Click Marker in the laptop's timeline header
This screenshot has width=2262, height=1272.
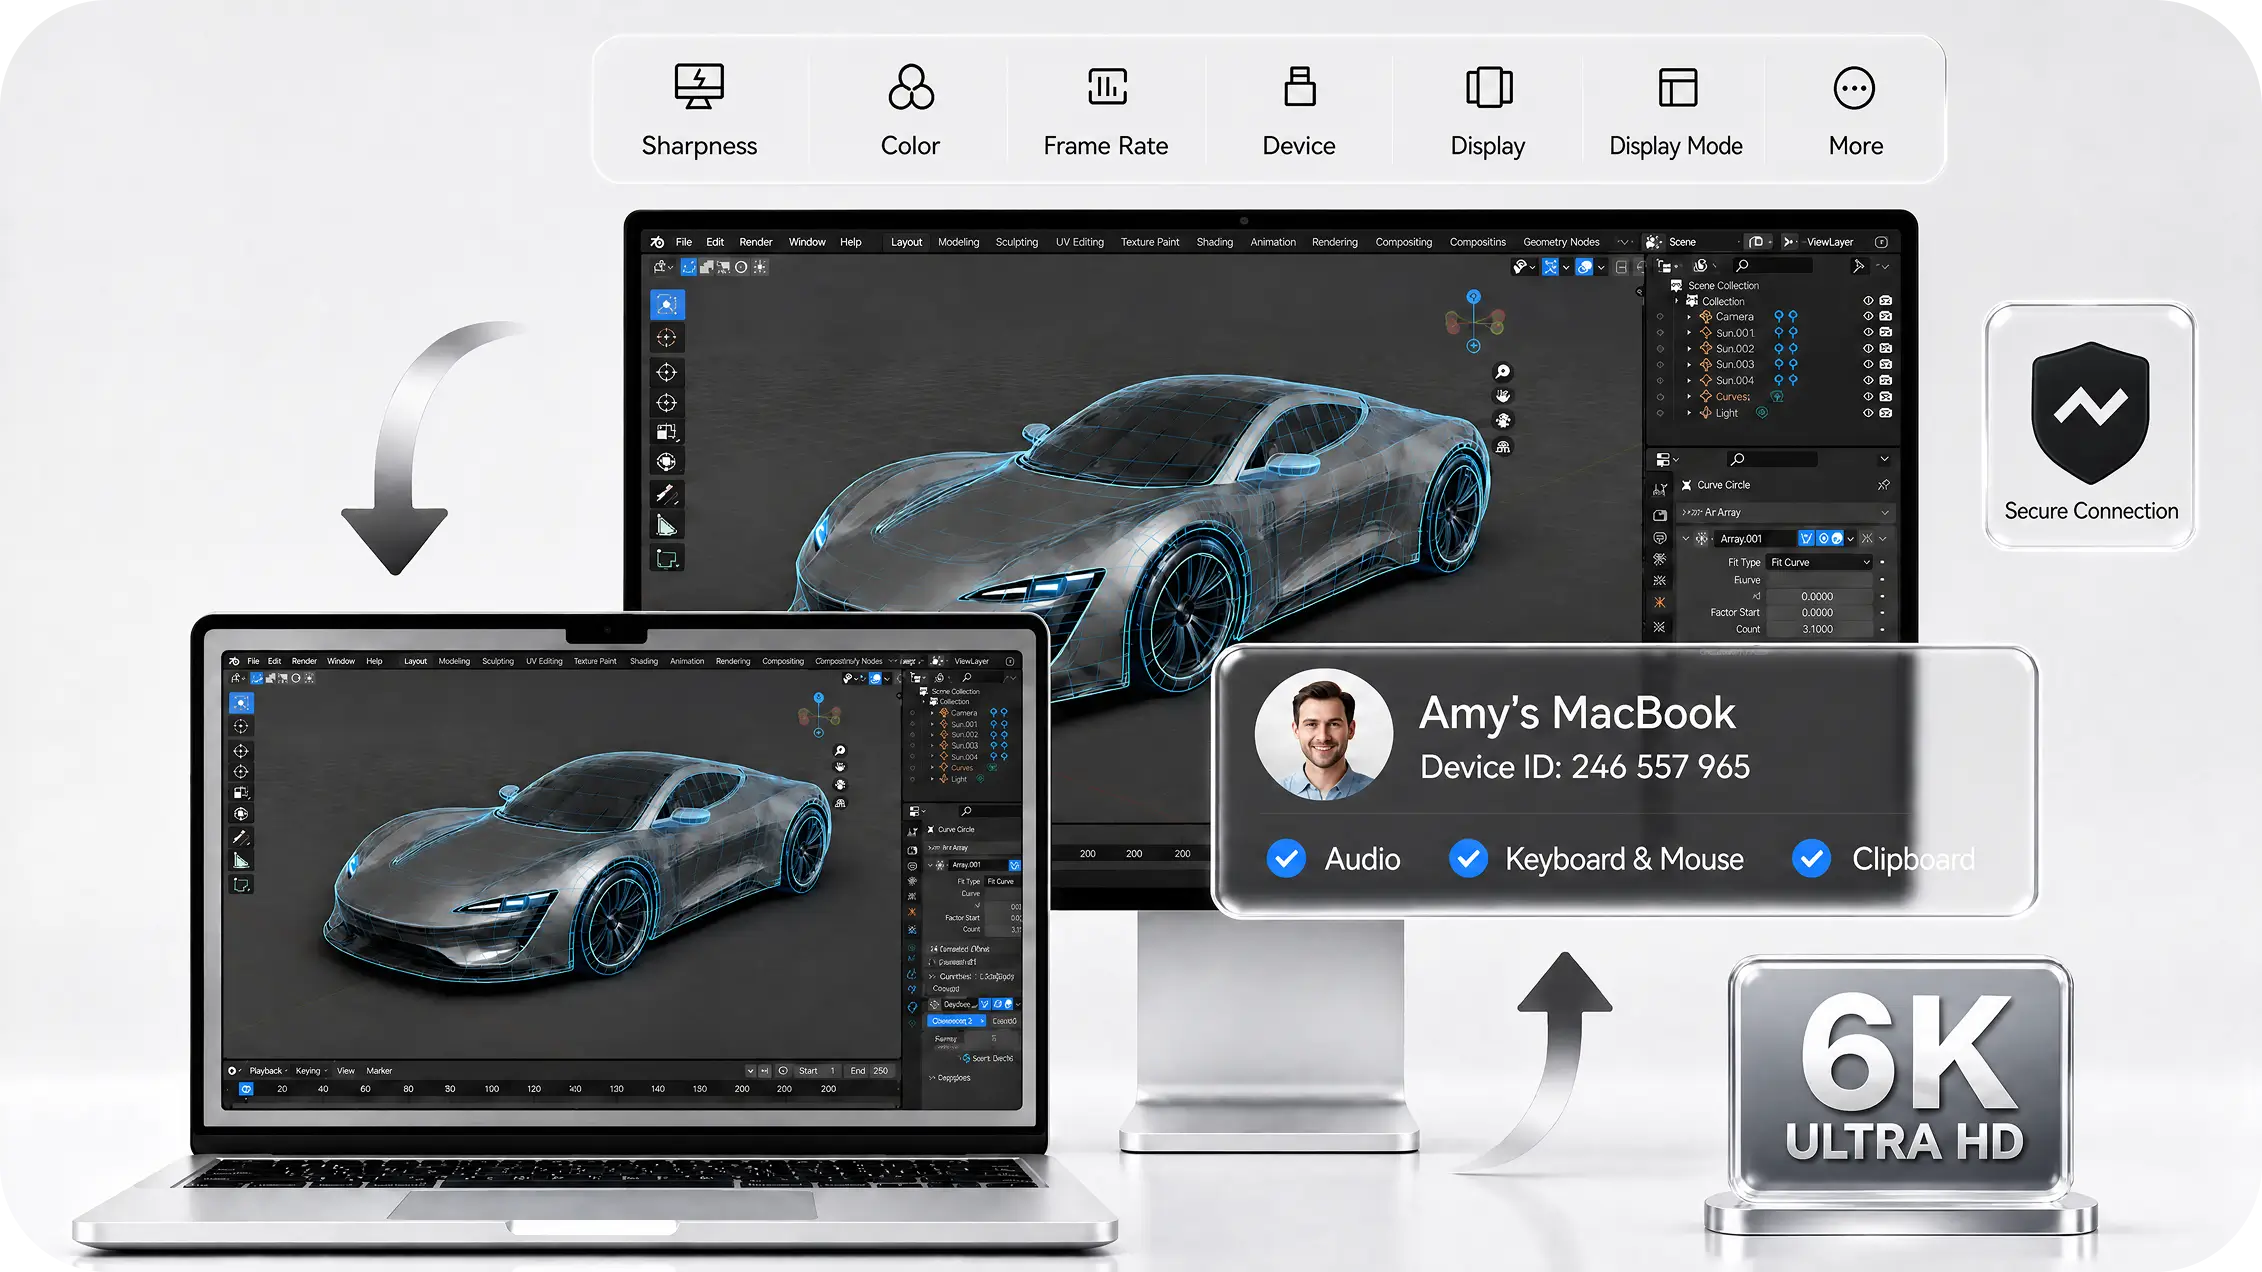[379, 1070]
